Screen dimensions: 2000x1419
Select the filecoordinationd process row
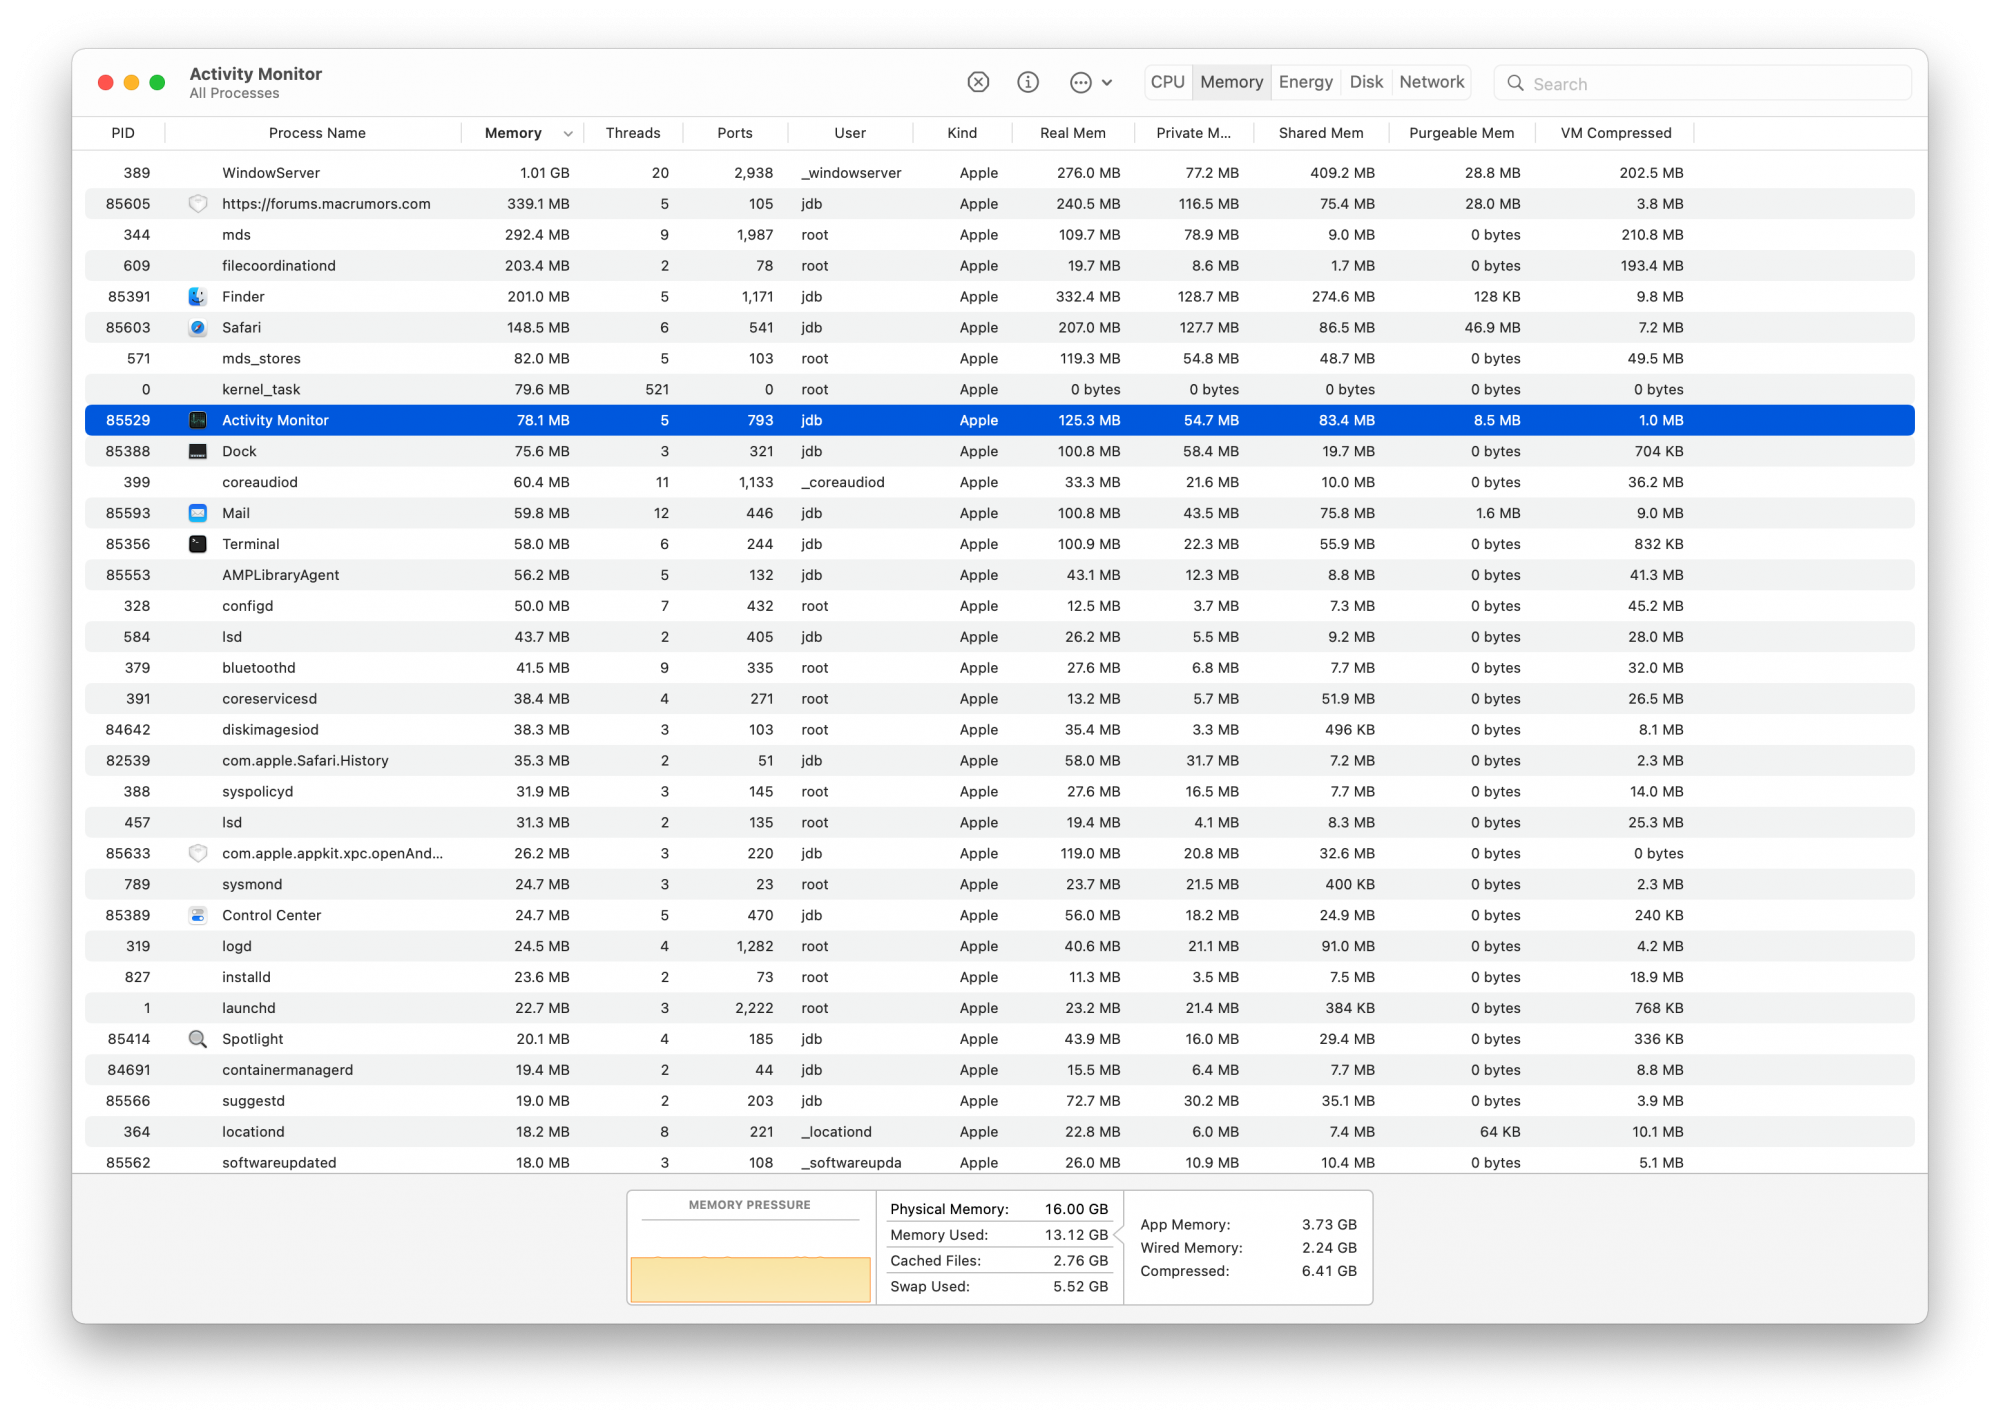(1000, 265)
